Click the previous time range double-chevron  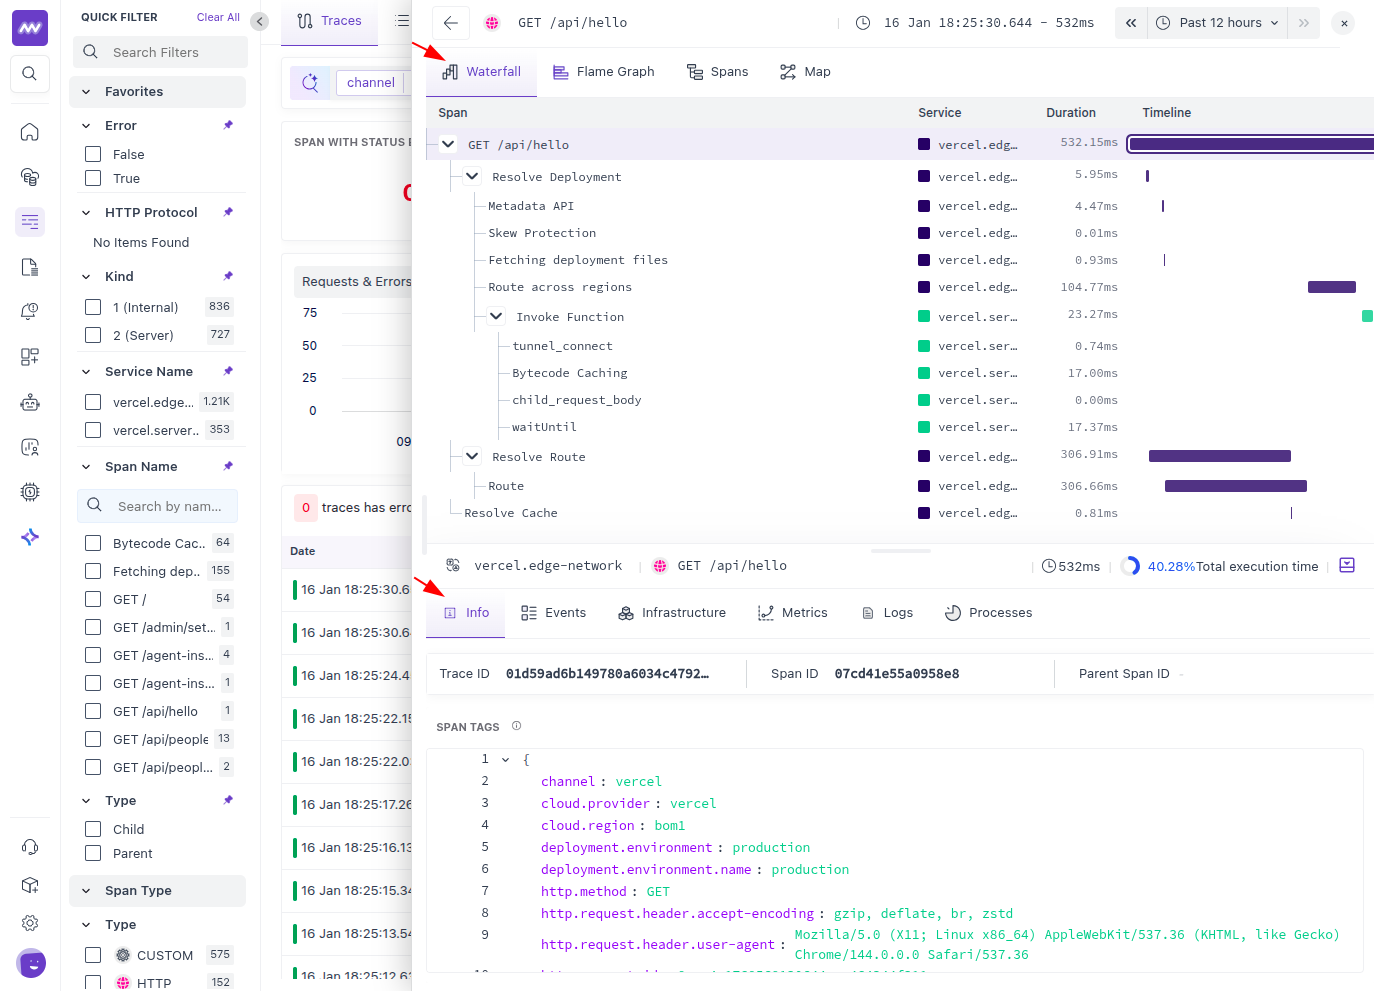pyautogui.click(x=1130, y=23)
